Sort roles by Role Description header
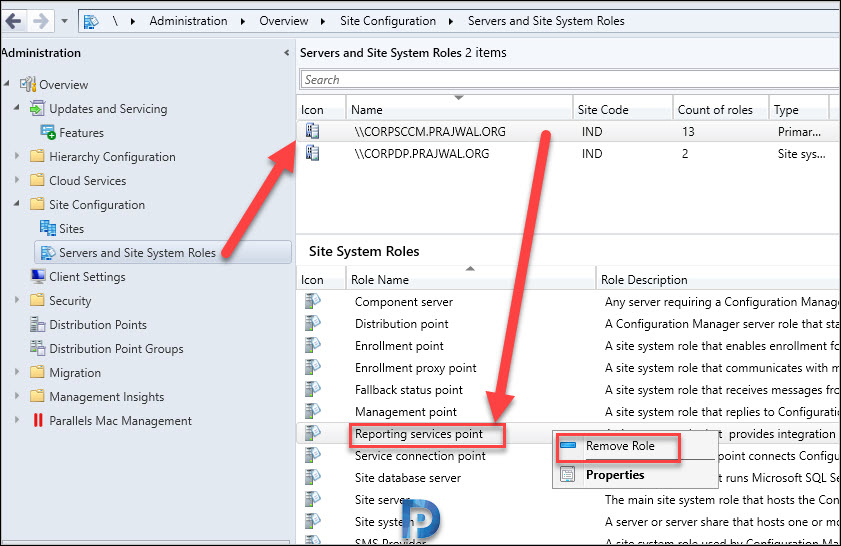Image resolution: width=841 pixels, height=546 pixels. pyautogui.click(x=718, y=279)
